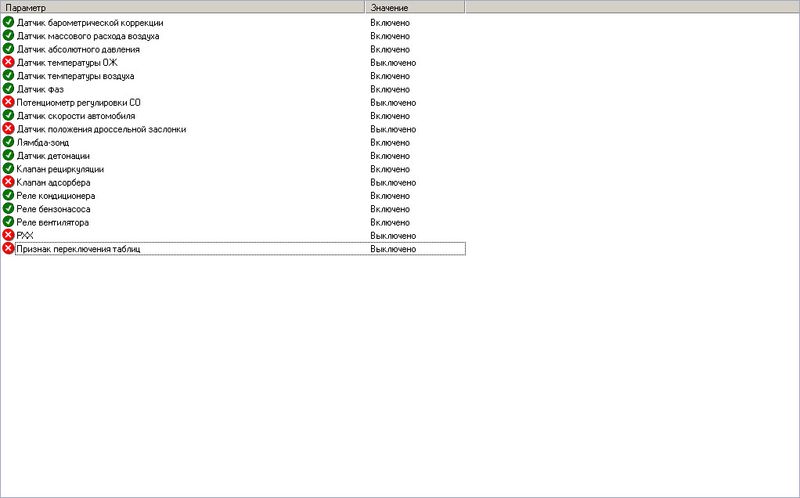Screen dimensions: 800x498
Task: Click green check icon beside Датчик барометрической коррекции
Action: [8, 22]
